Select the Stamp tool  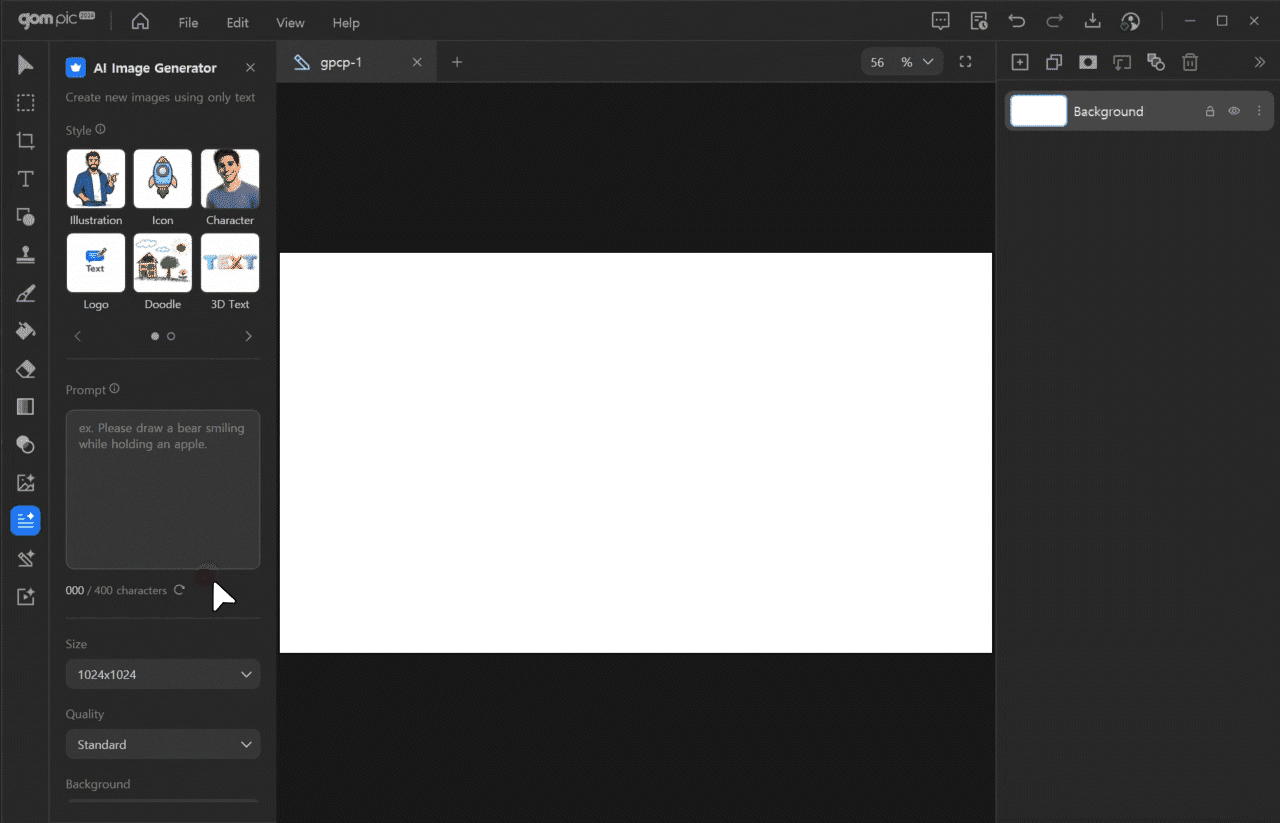tap(25, 255)
